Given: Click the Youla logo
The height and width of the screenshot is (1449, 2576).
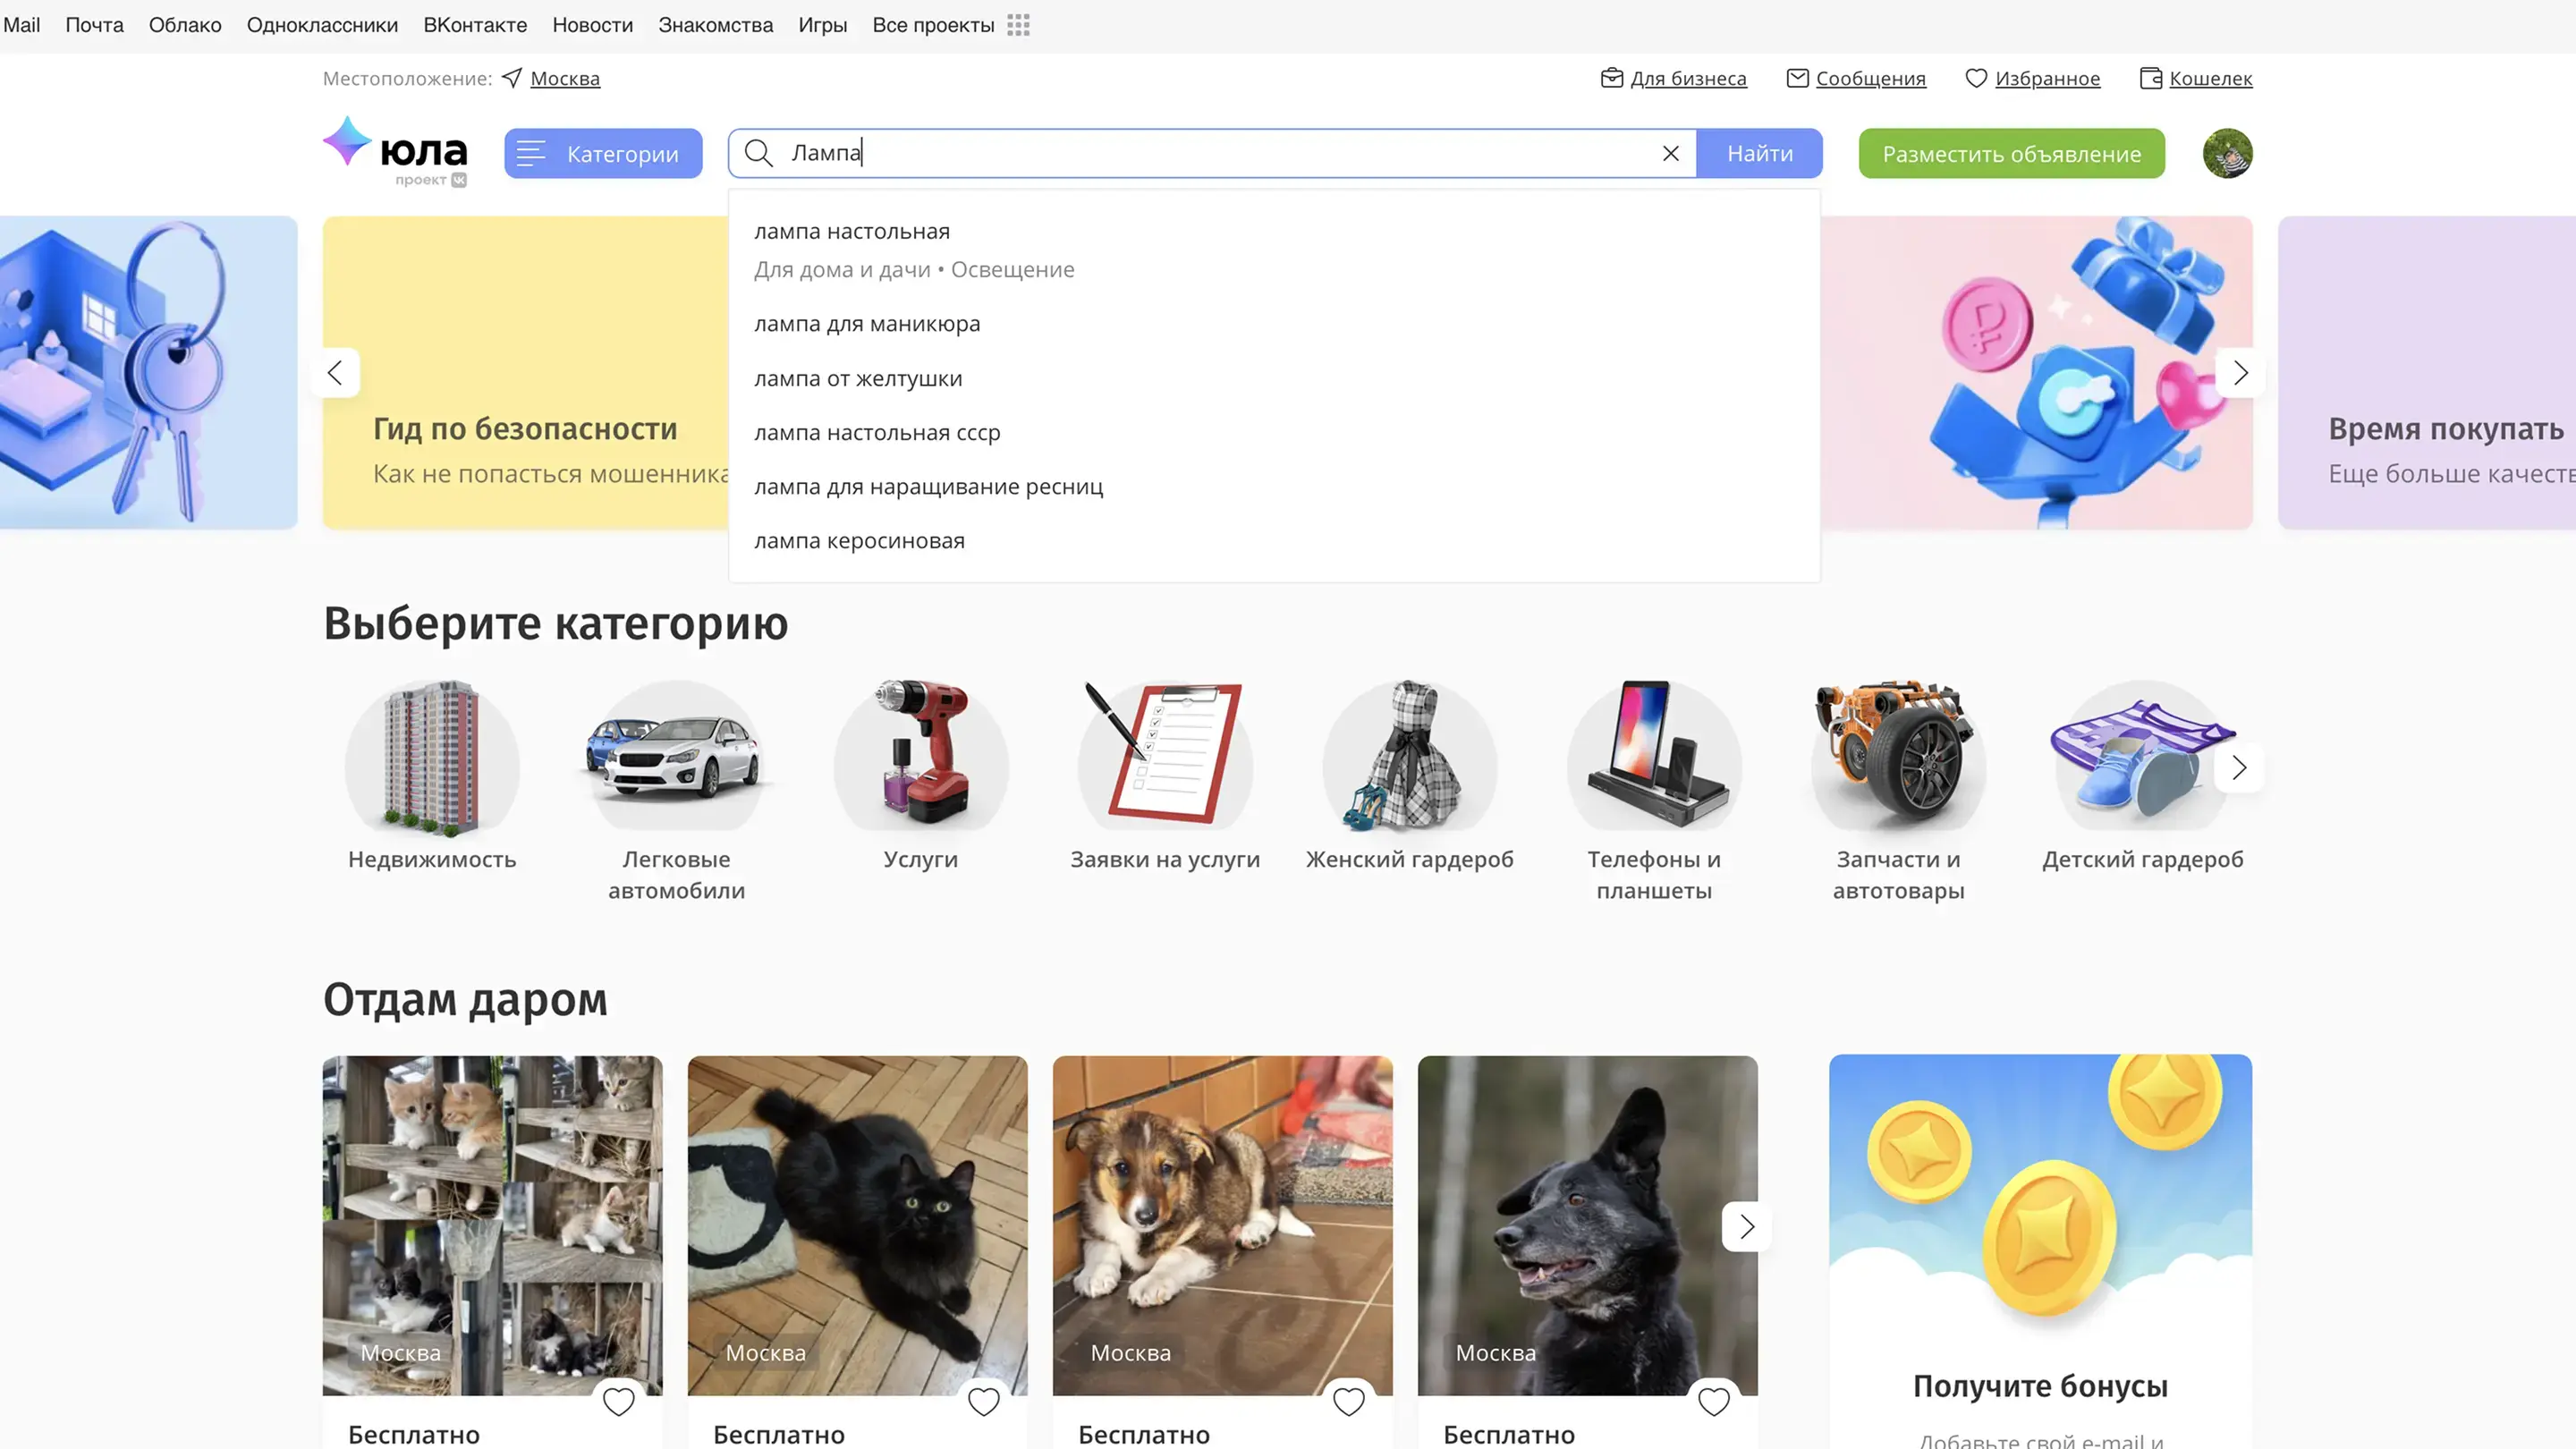Looking at the screenshot, I should click(395, 151).
